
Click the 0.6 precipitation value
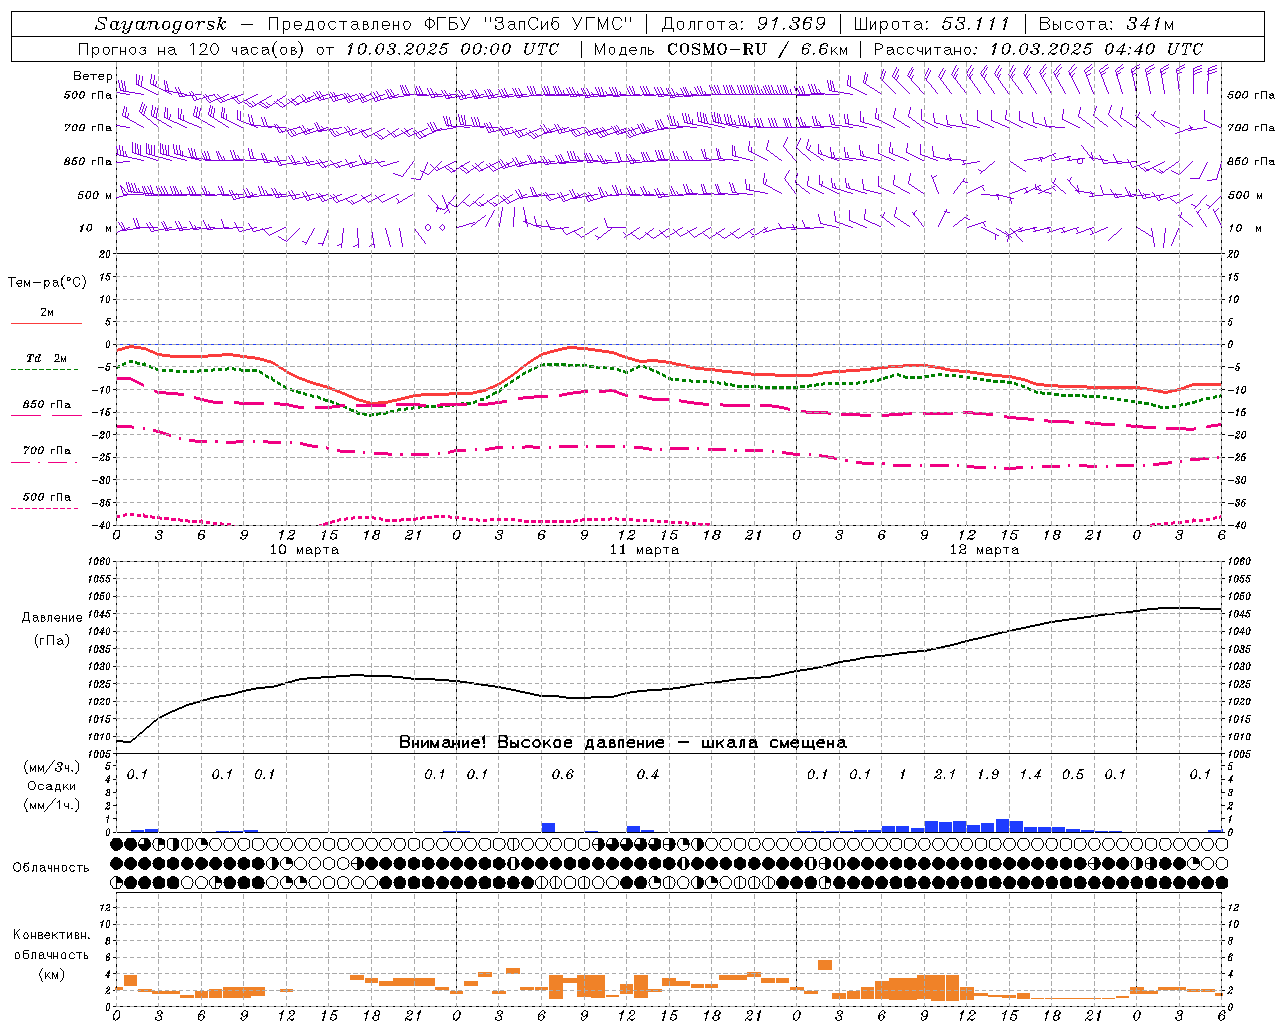coord(563,774)
